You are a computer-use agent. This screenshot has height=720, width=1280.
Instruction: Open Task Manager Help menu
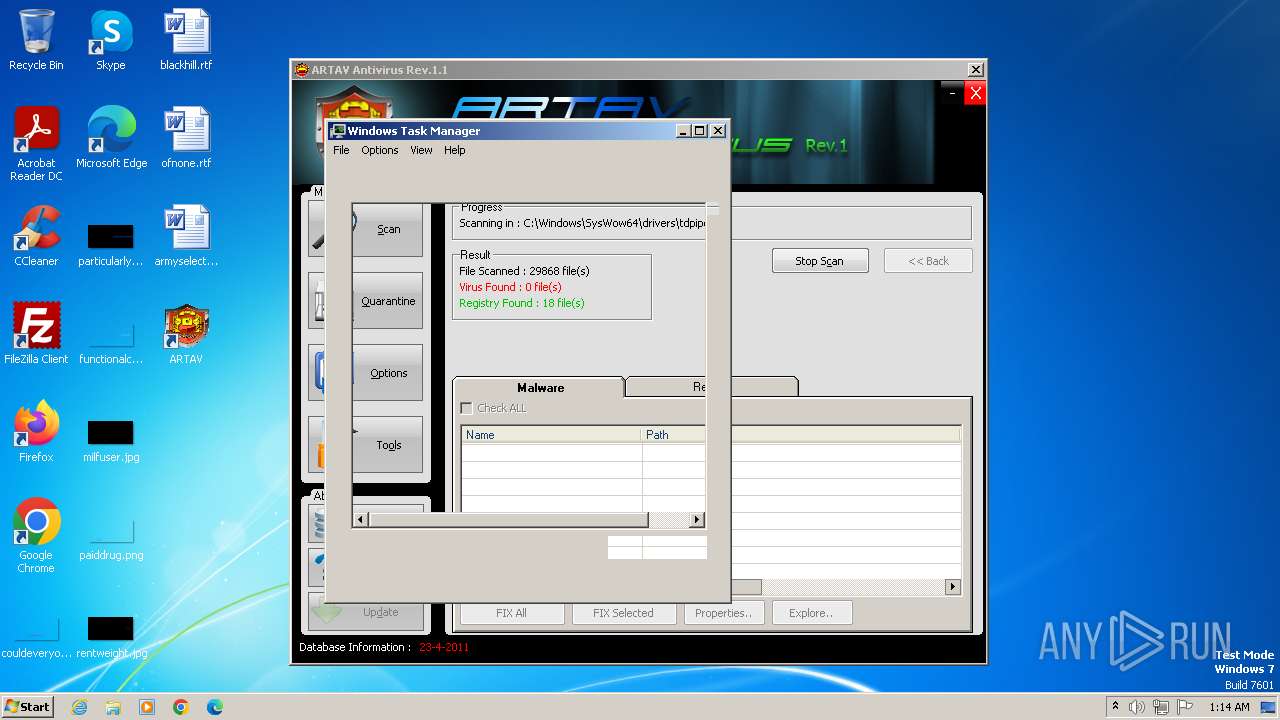454,150
